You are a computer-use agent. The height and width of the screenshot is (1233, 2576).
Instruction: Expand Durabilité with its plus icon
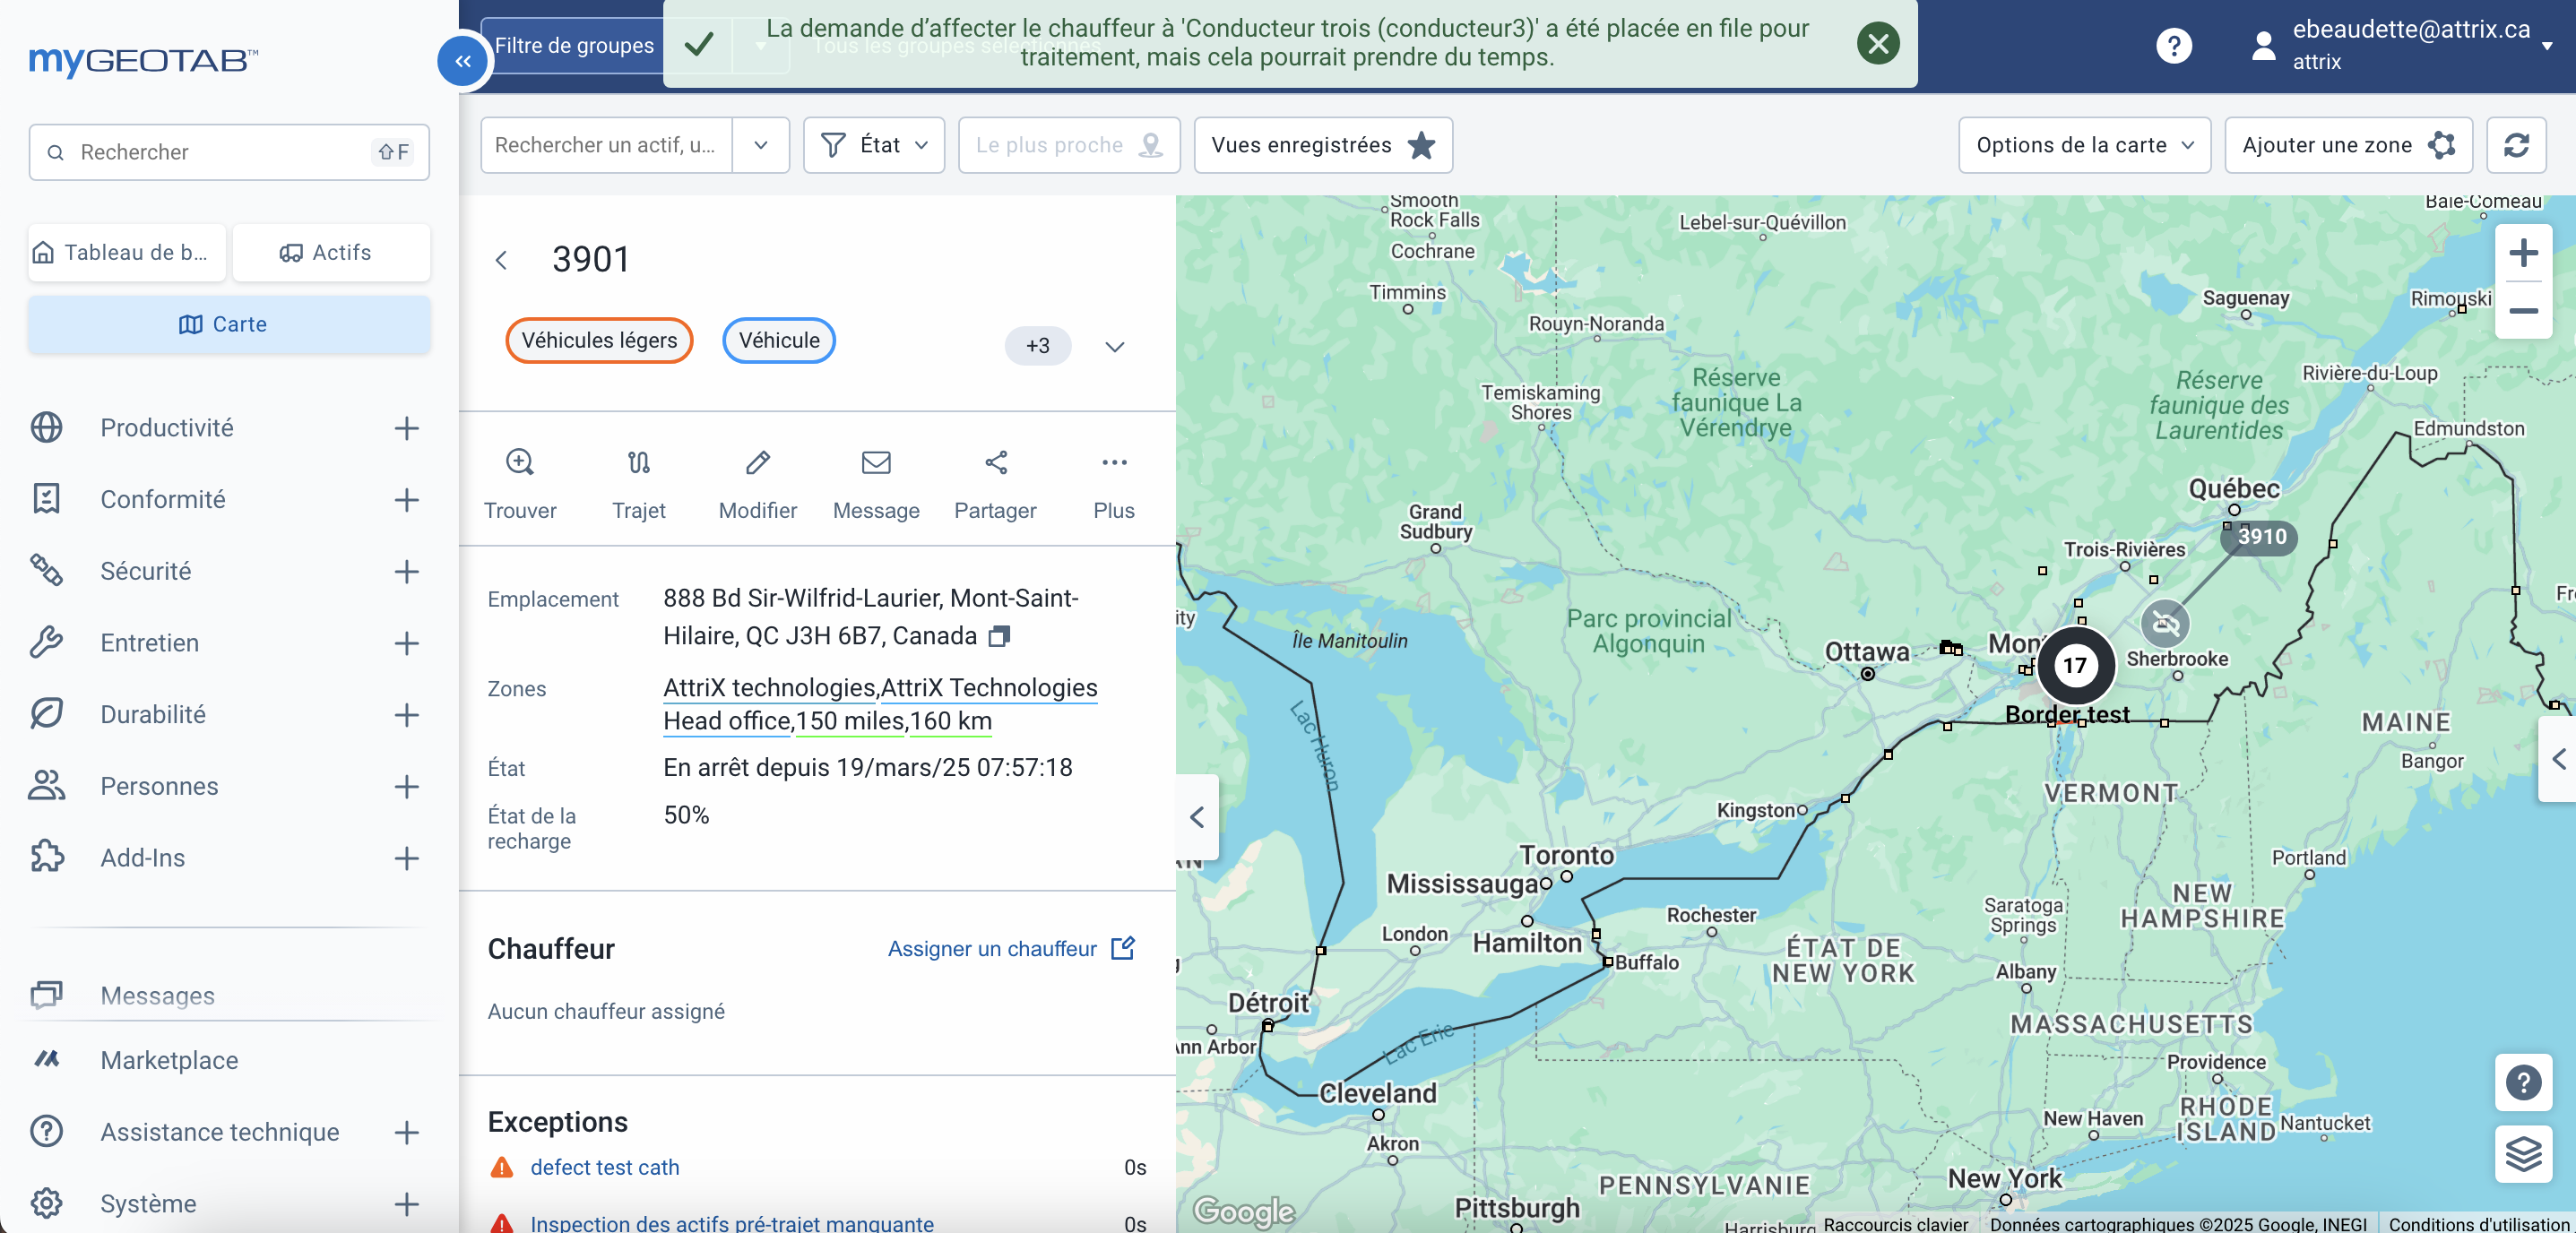pyautogui.click(x=406, y=714)
